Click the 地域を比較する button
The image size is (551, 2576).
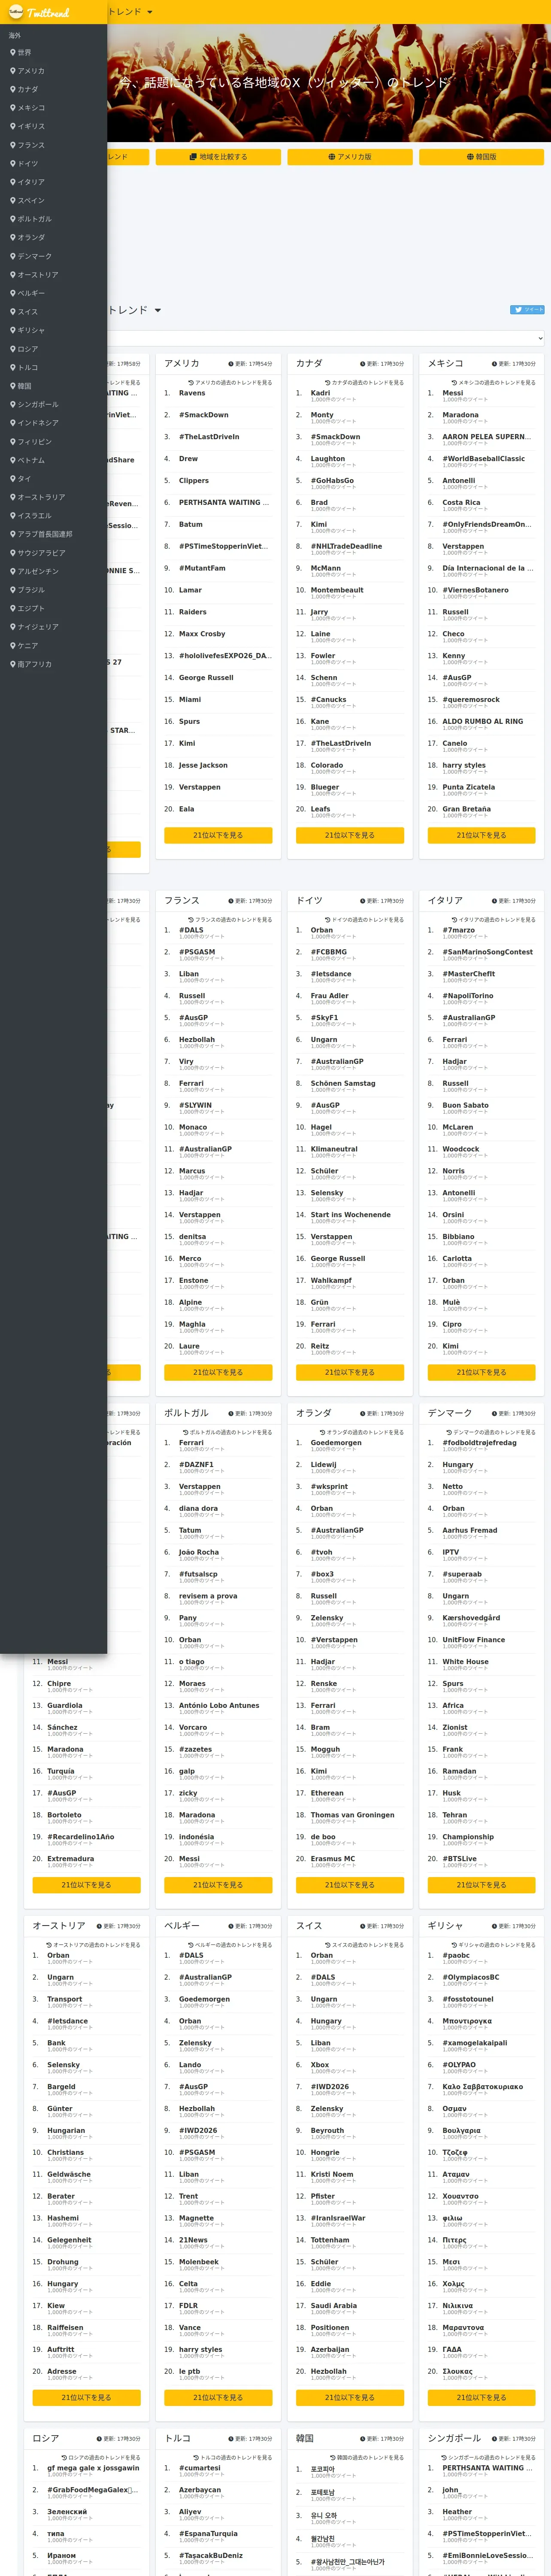click(x=218, y=157)
